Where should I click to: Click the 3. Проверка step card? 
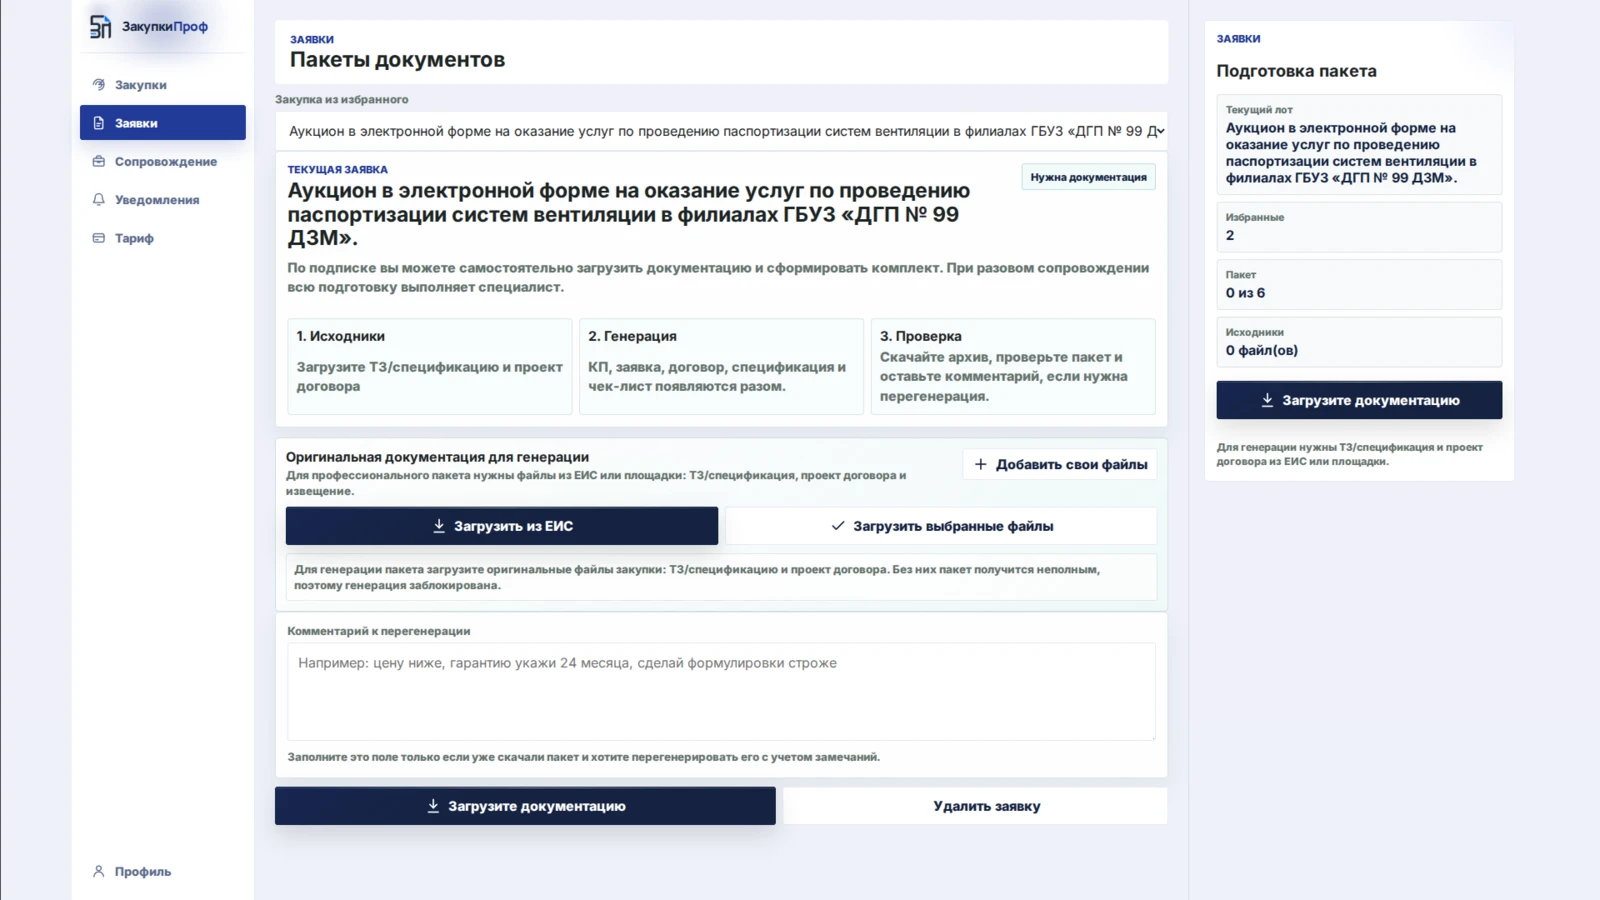coord(1013,366)
